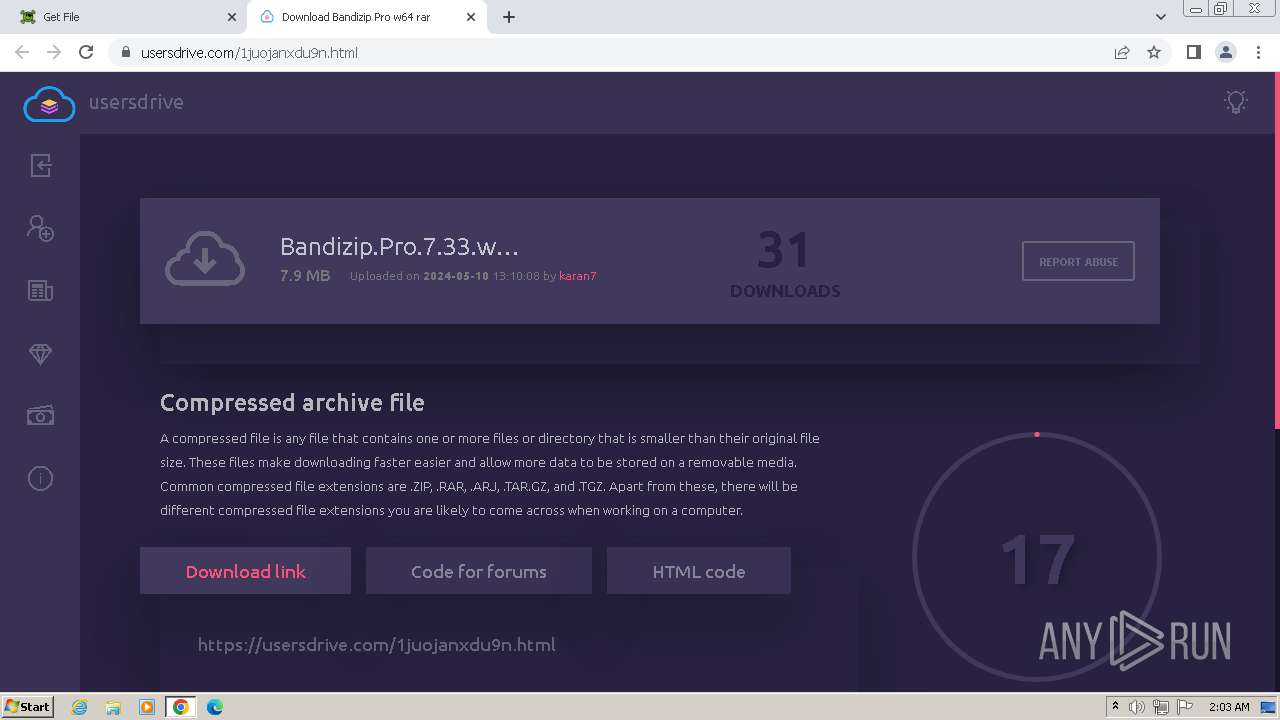Open the news sidebar icon
This screenshot has height=720, width=1280.
(x=40, y=291)
